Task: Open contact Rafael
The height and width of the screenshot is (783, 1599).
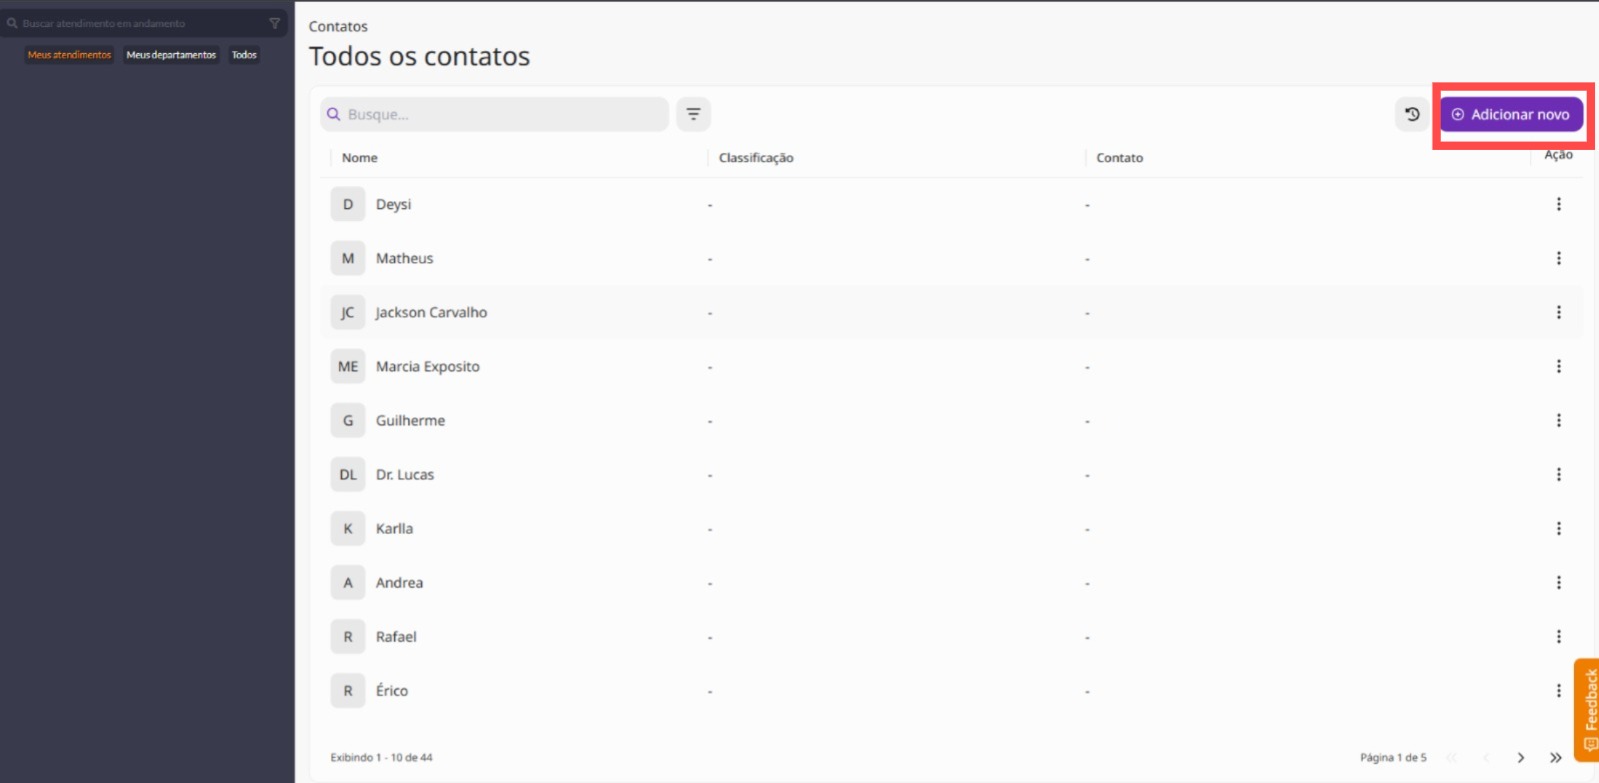Action: (396, 636)
